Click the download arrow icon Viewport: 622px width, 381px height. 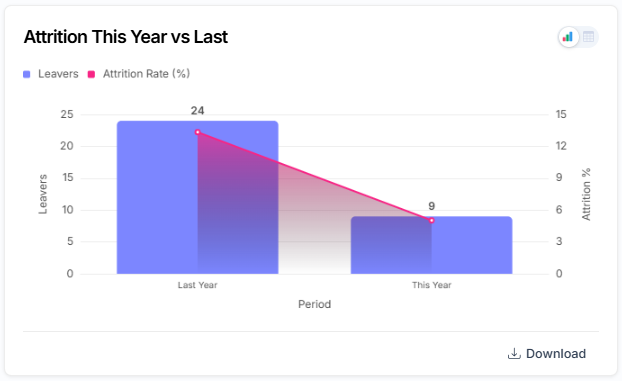pos(514,353)
